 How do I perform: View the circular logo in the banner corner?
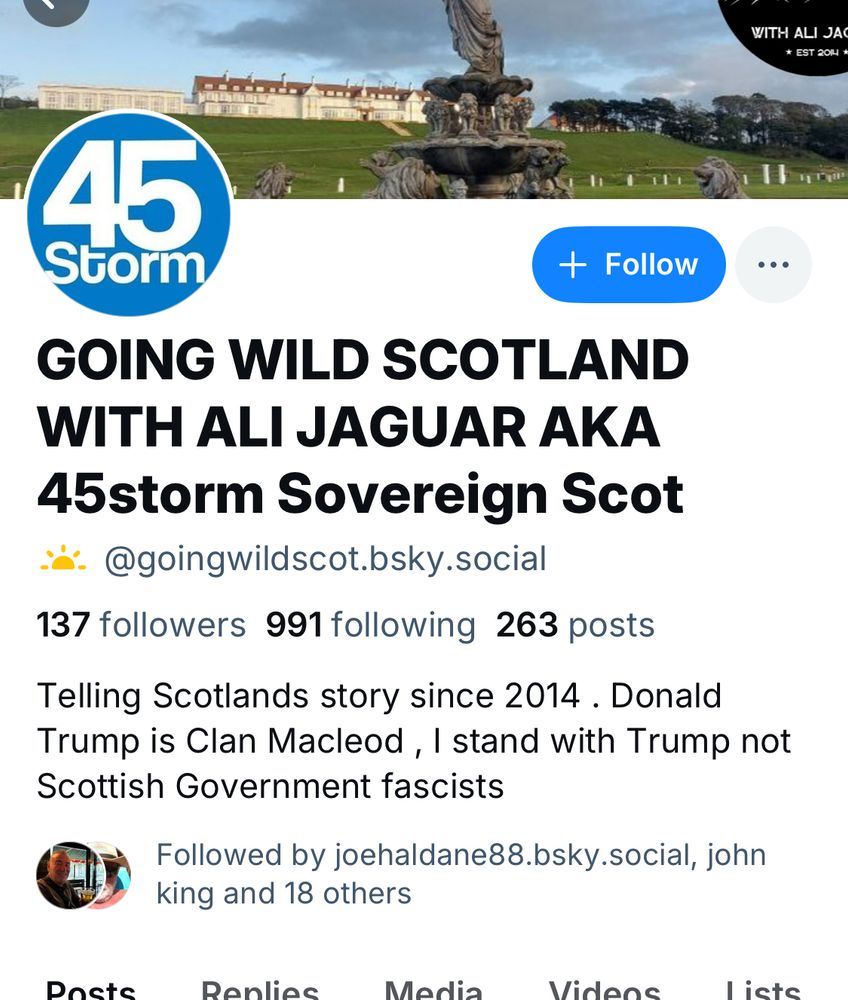(787, 32)
